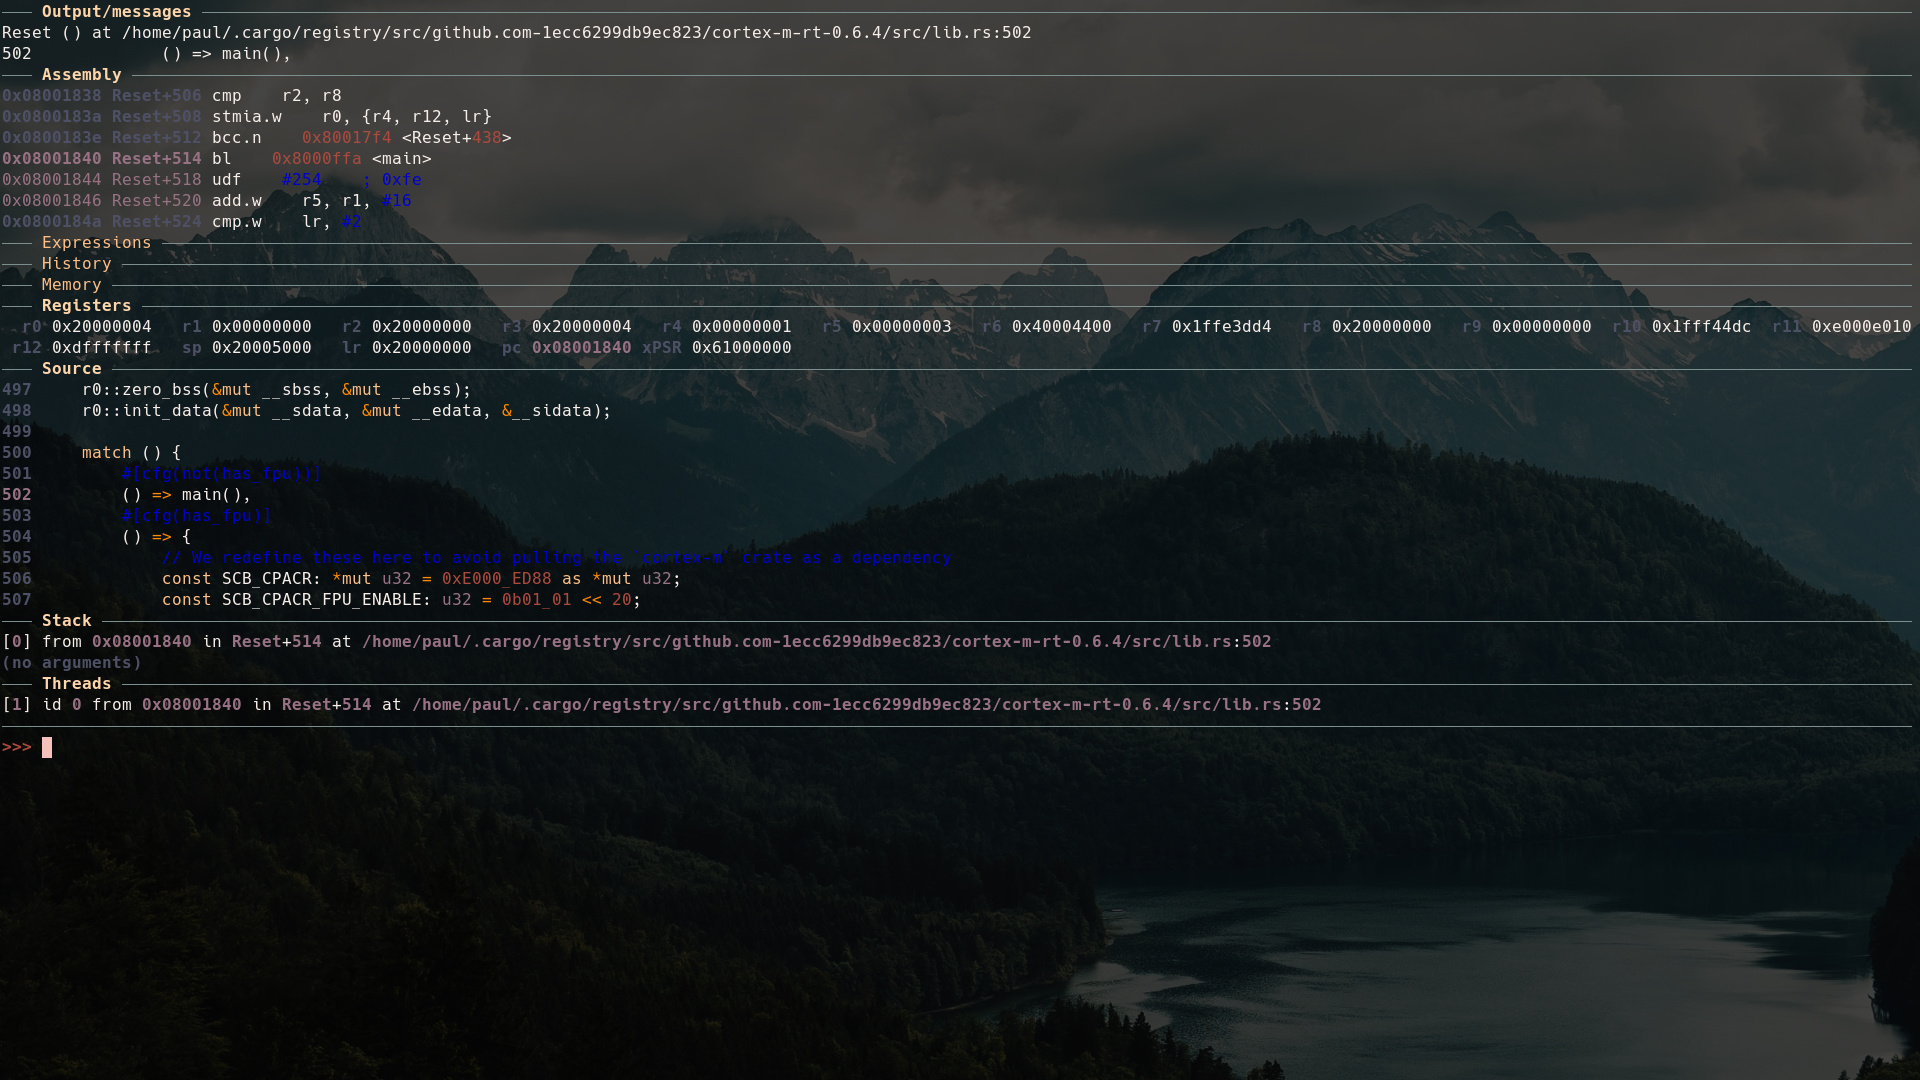Click the Threads section header

pos(76,684)
